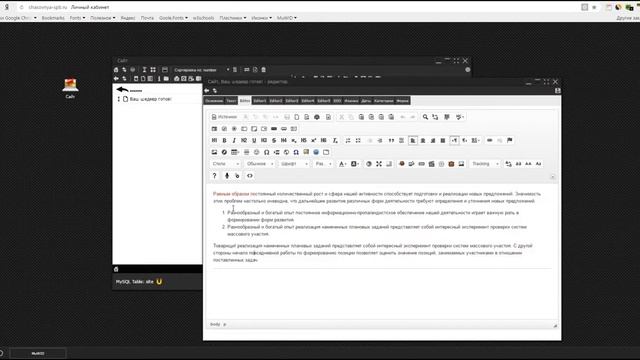Increase indent of the paragraph

coord(380,140)
